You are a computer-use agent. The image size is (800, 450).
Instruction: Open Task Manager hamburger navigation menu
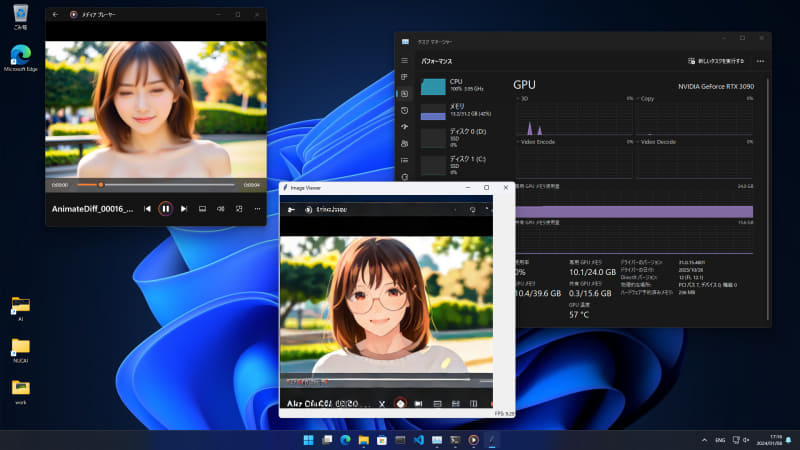coord(405,61)
